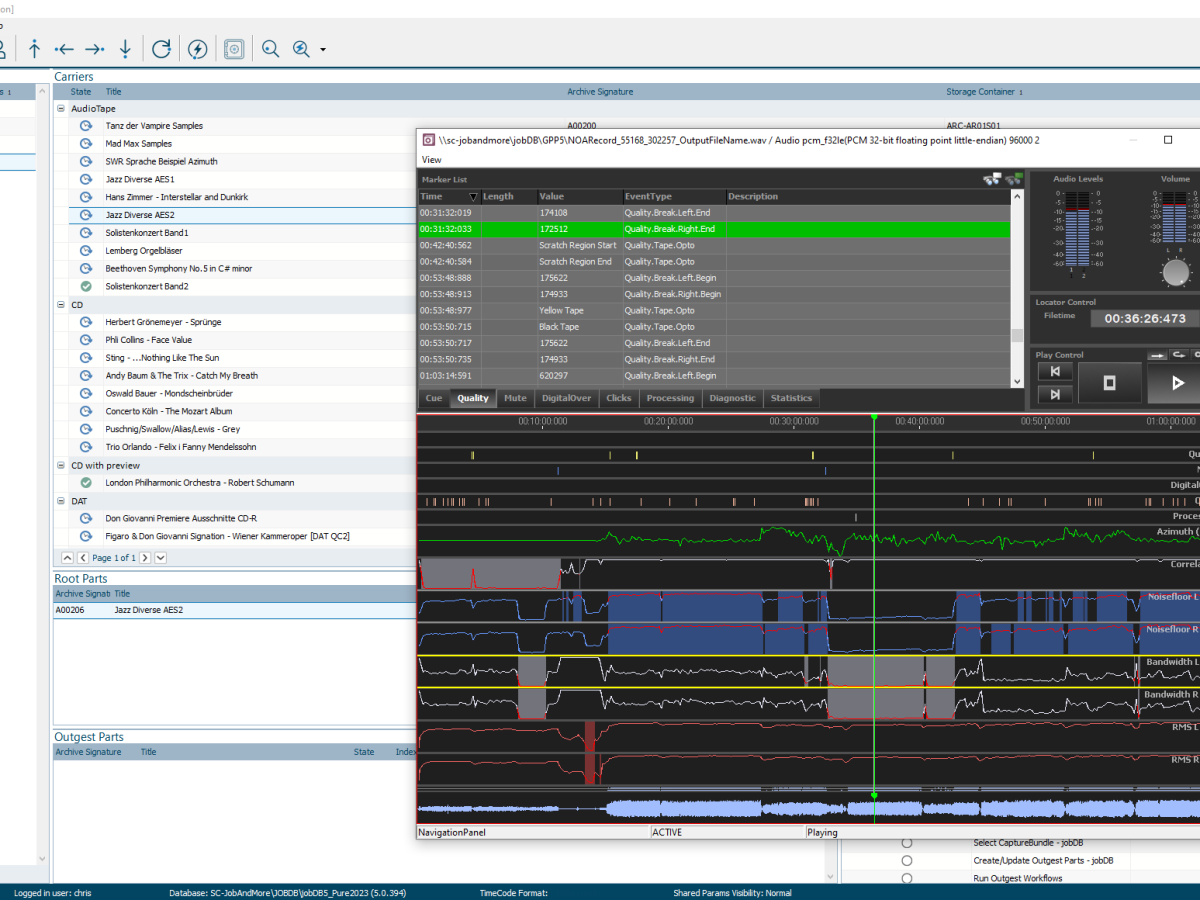The image size is (1200, 900).
Task: Click the upward arrow transfer icon
Action: click(x=34, y=48)
